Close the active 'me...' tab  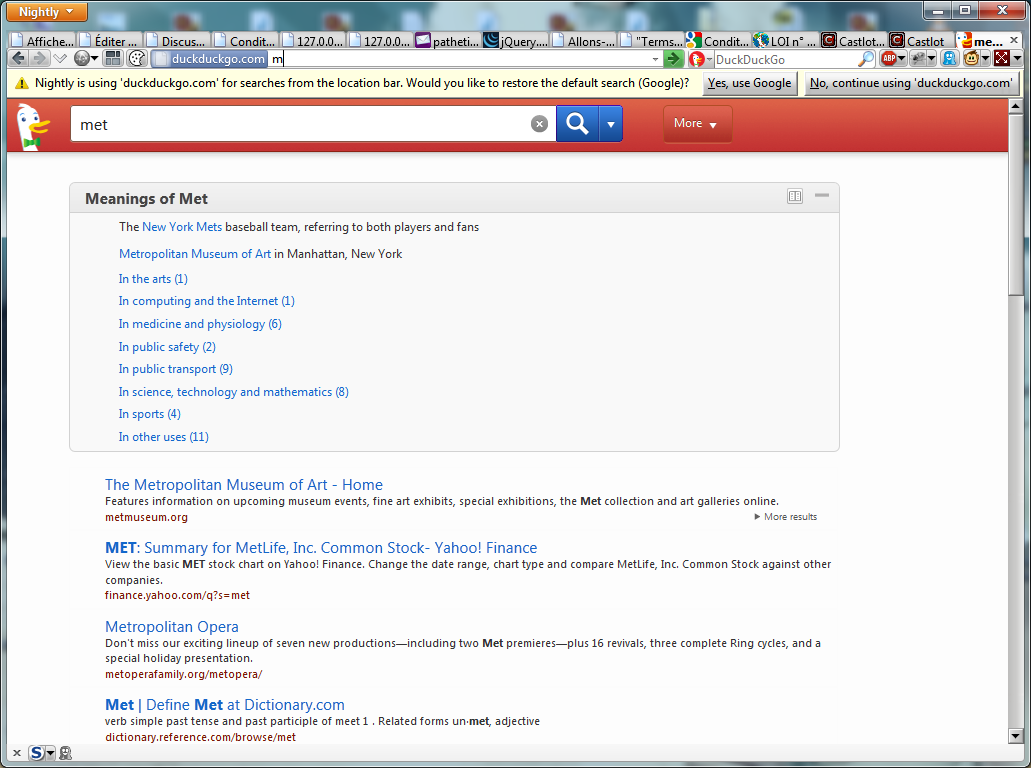(x=1013, y=40)
